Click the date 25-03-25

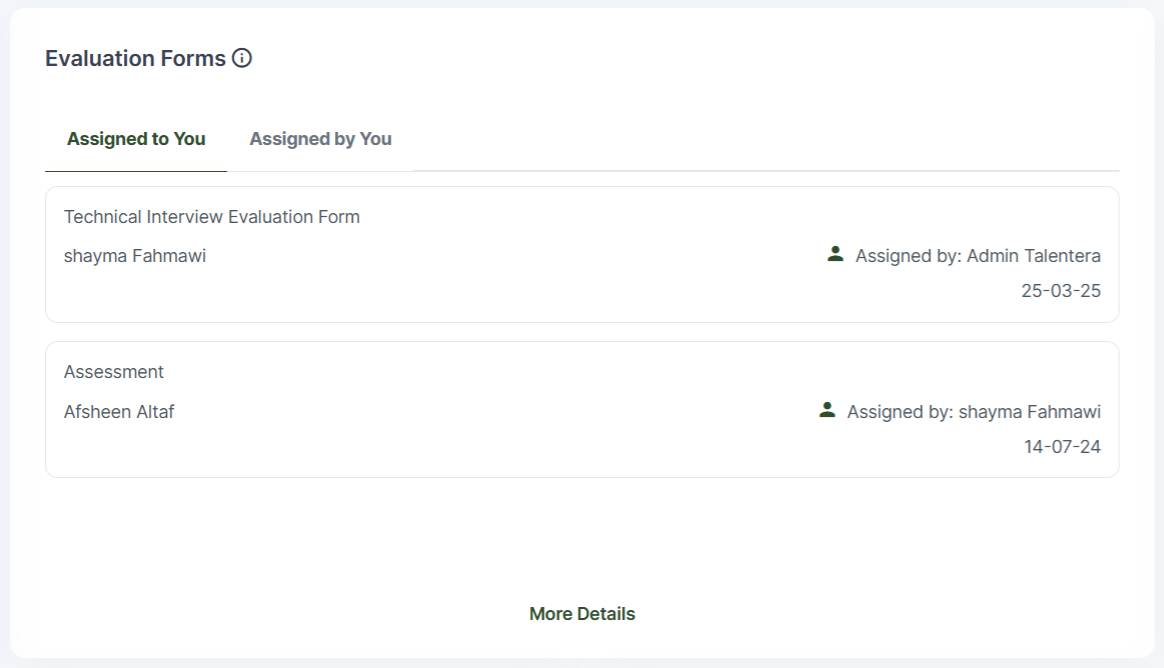click(x=1061, y=291)
